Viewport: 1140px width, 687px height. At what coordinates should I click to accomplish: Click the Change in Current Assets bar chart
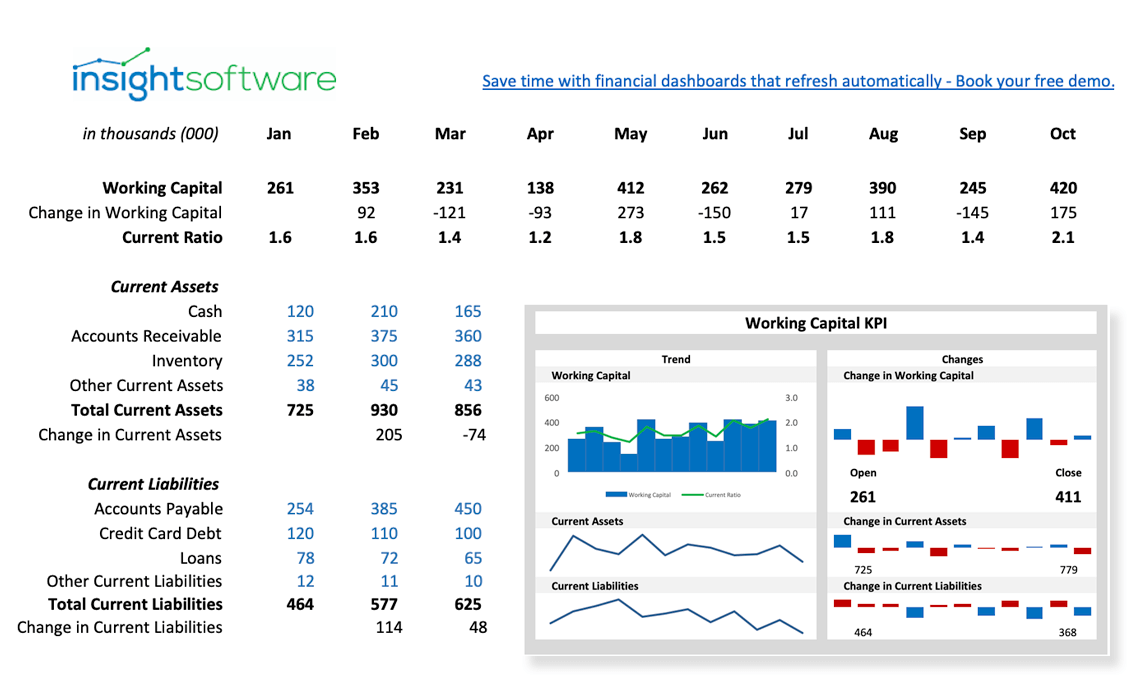pyautogui.click(x=960, y=545)
